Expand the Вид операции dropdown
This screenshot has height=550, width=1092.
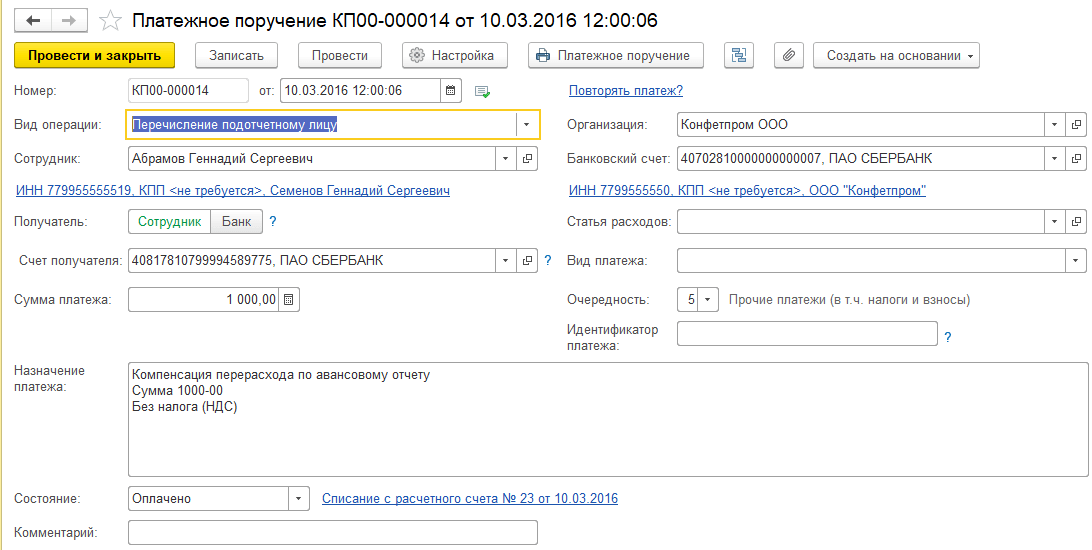click(x=526, y=125)
